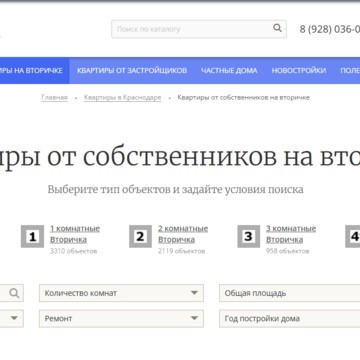
Task: Click breadcrumb text Квартиры от собственников на вторичке
Action: pos(243,97)
